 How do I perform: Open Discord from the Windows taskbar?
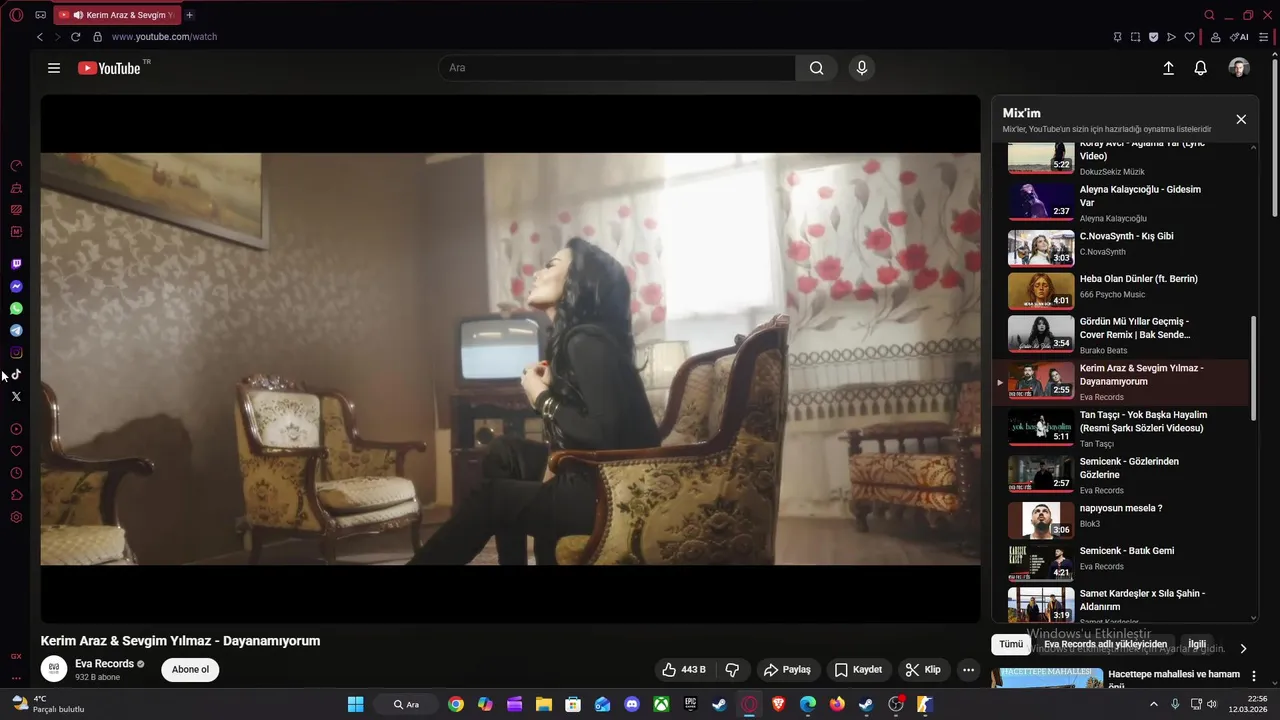click(x=632, y=704)
